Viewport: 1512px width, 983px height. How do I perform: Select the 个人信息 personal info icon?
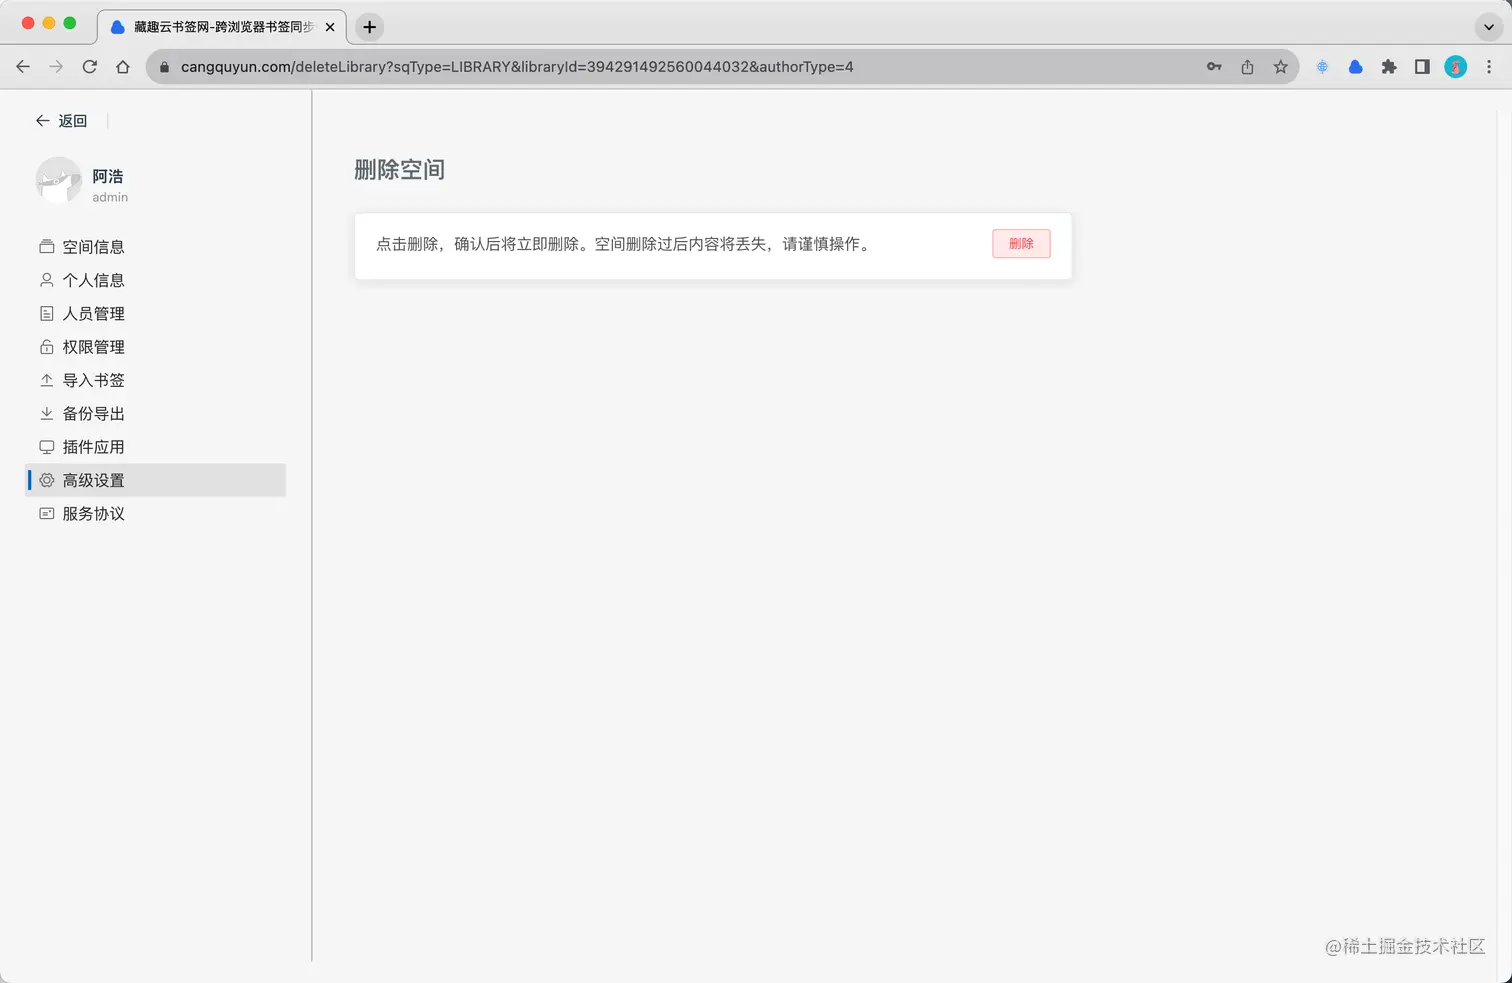pos(46,280)
